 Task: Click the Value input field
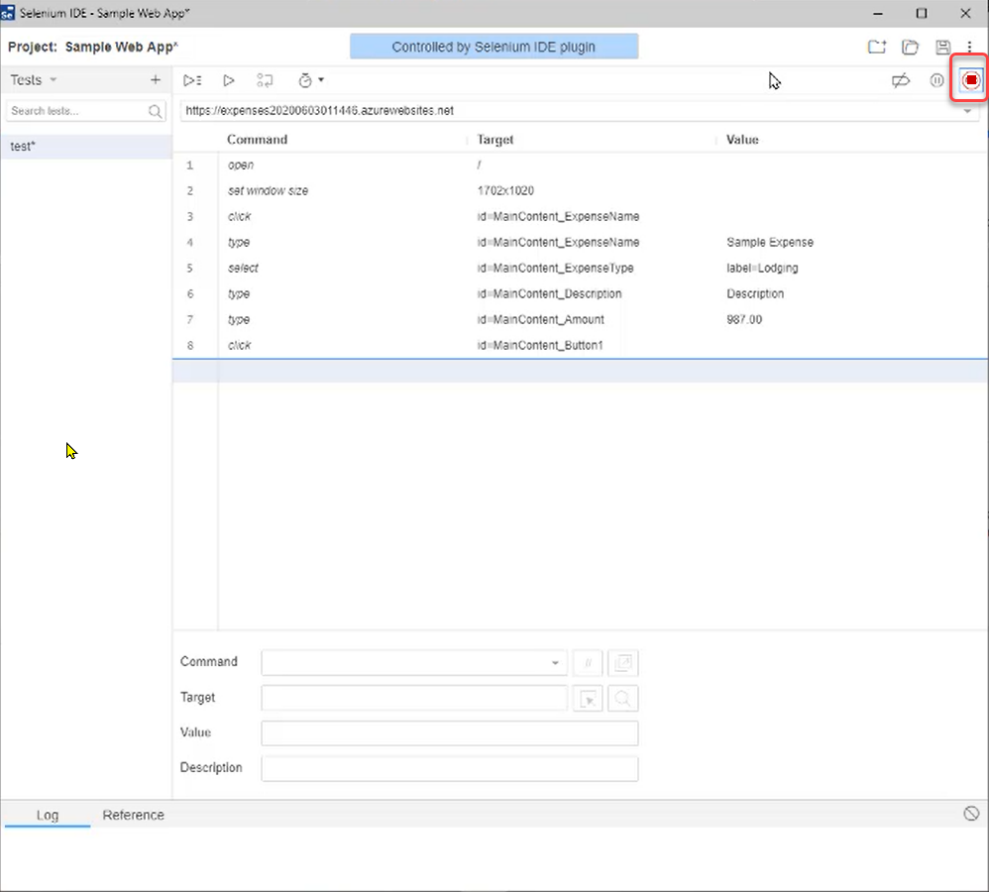click(x=450, y=733)
